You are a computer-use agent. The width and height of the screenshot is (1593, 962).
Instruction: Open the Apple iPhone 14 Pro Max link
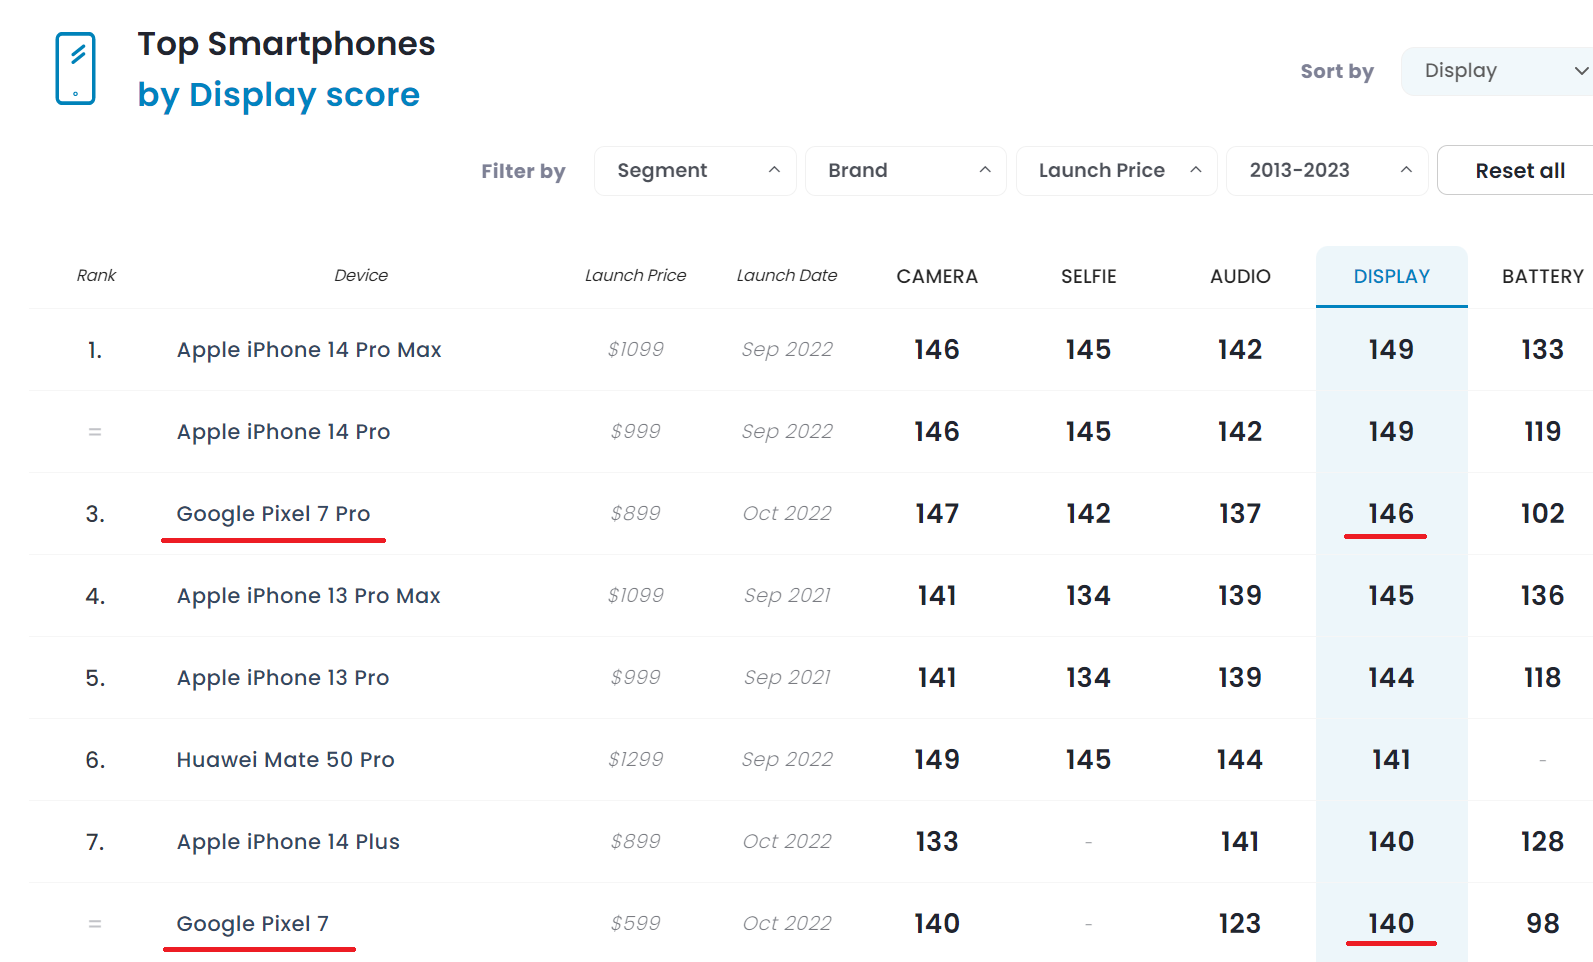pyautogui.click(x=309, y=350)
